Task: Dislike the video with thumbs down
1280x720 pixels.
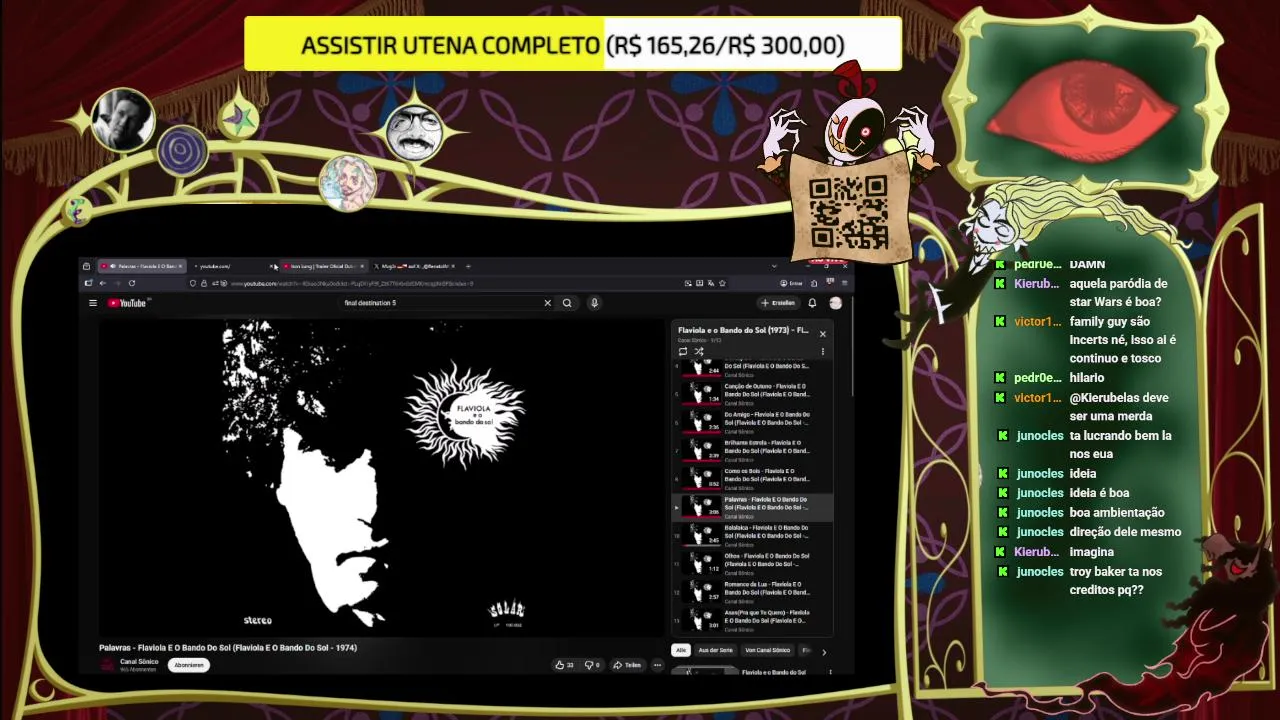Action: (x=592, y=665)
